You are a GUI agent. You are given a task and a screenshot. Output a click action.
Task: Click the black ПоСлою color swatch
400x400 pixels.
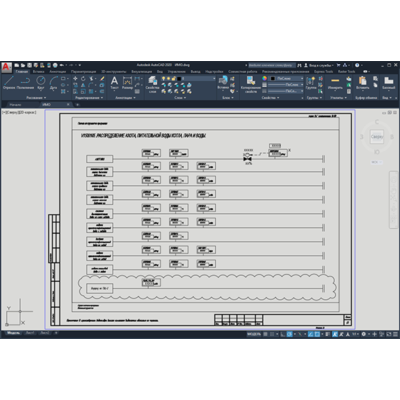click(272, 78)
